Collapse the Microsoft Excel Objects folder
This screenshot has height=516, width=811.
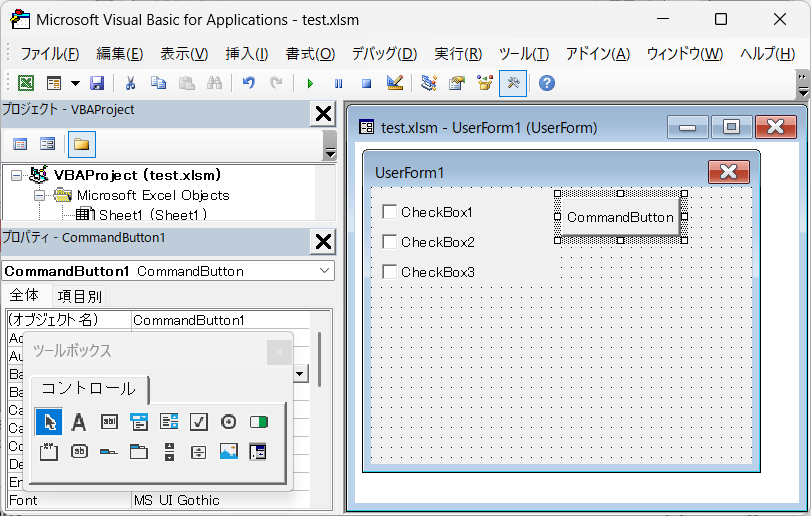click(x=39, y=195)
